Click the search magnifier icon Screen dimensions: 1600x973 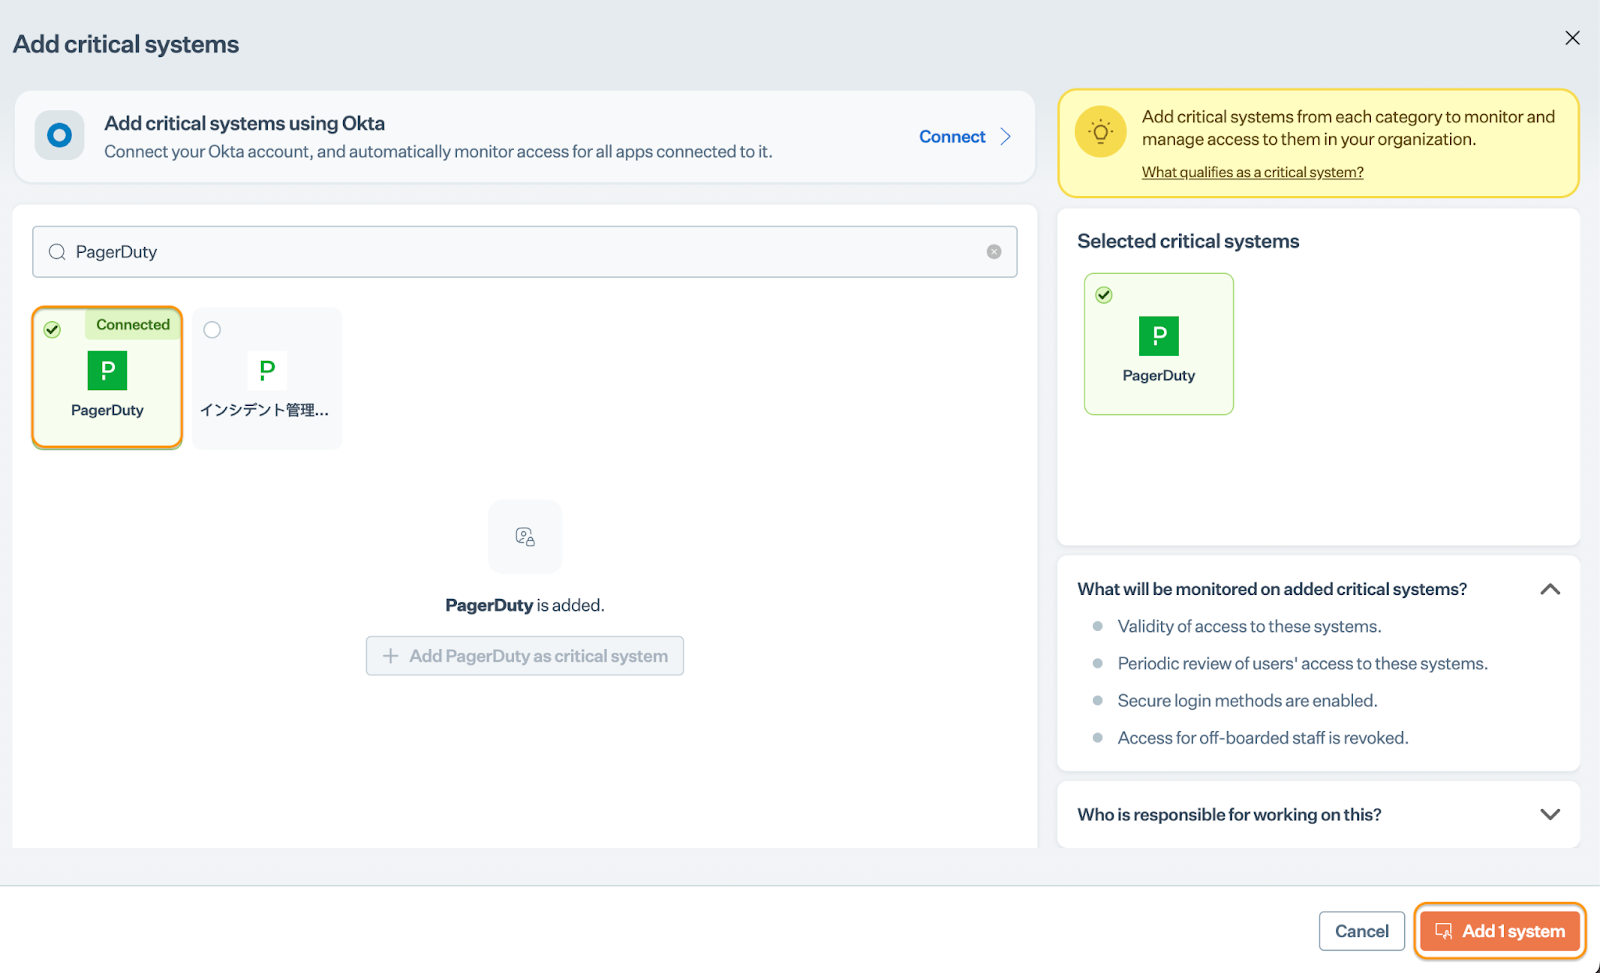click(x=57, y=252)
